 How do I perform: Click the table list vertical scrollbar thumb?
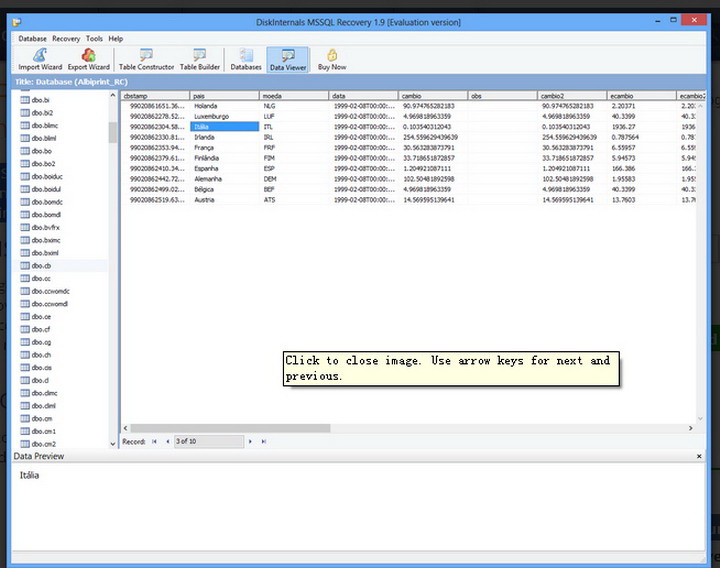point(112,132)
